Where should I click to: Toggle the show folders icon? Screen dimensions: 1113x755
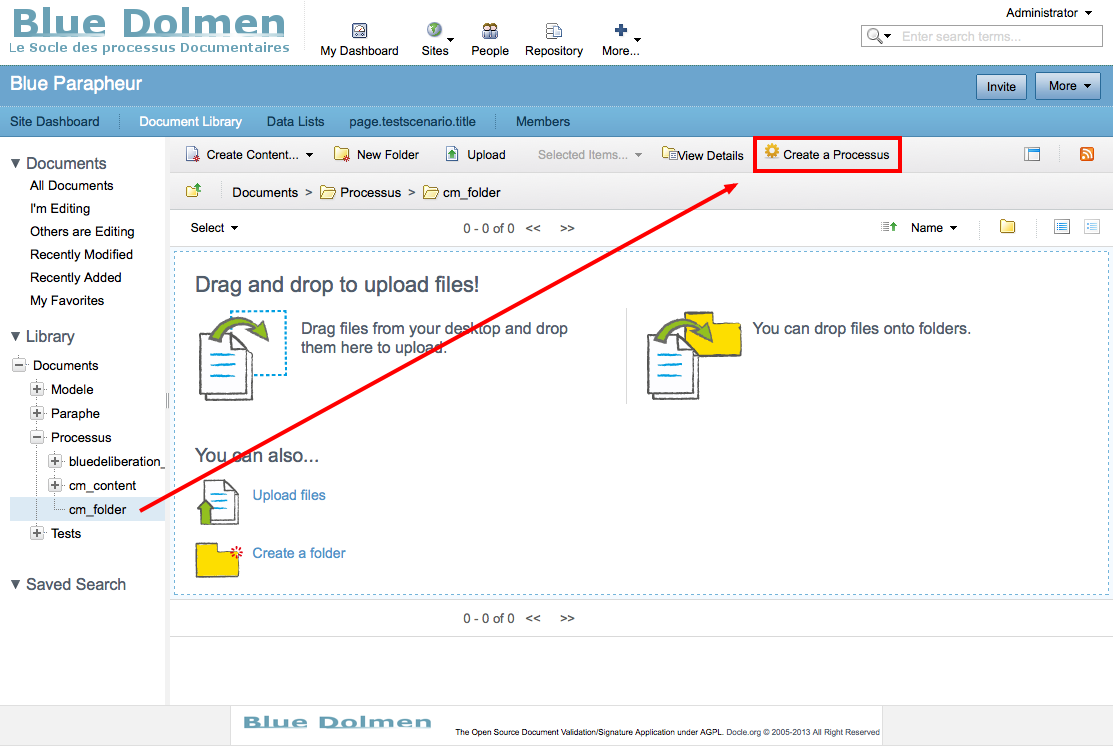[1007, 226]
